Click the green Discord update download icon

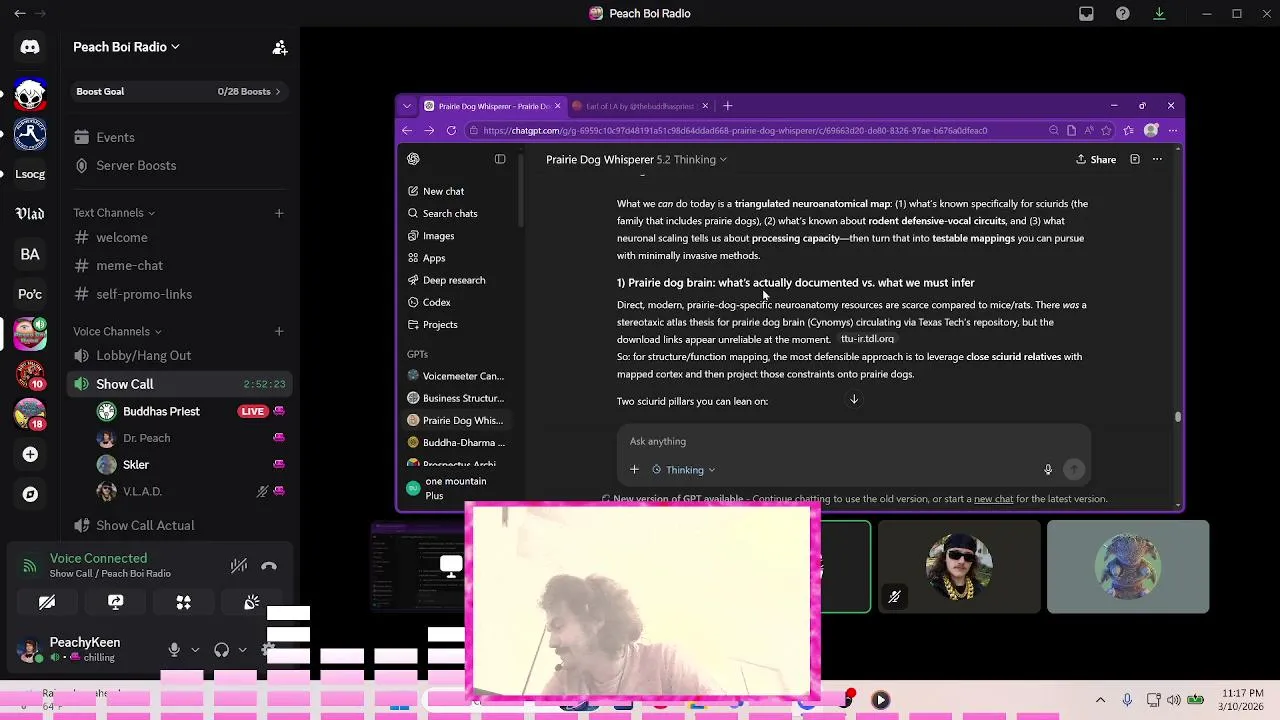[x=1159, y=14]
